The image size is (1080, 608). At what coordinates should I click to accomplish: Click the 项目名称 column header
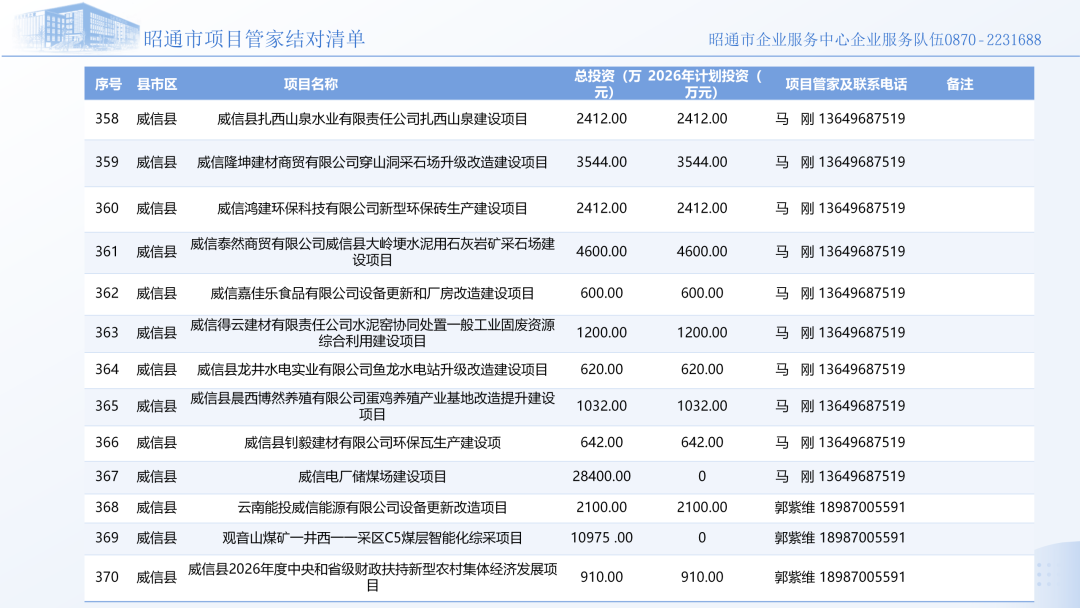[x=311, y=84]
